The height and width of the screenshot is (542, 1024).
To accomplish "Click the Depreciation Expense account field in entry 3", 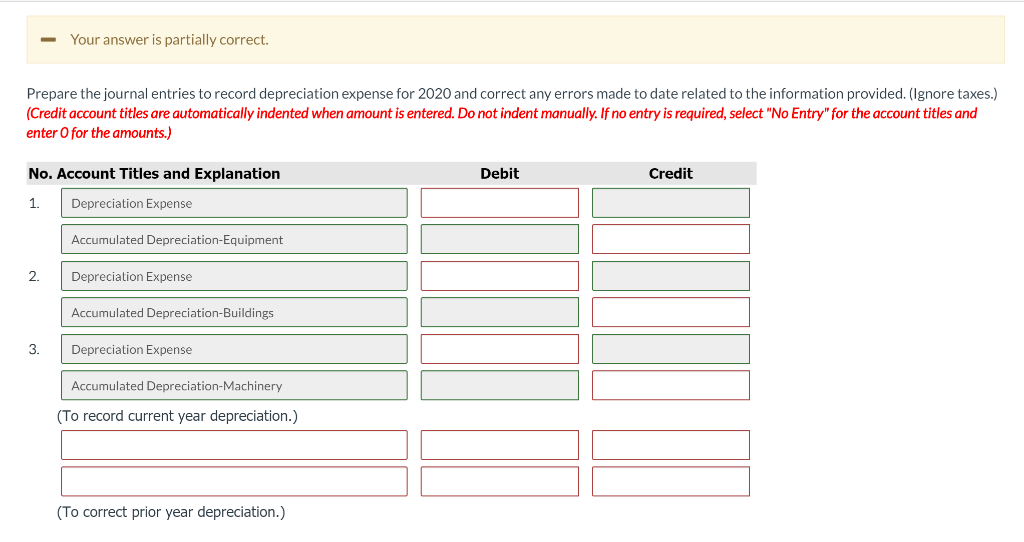I will pyautogui.click(x=234, y=349).
